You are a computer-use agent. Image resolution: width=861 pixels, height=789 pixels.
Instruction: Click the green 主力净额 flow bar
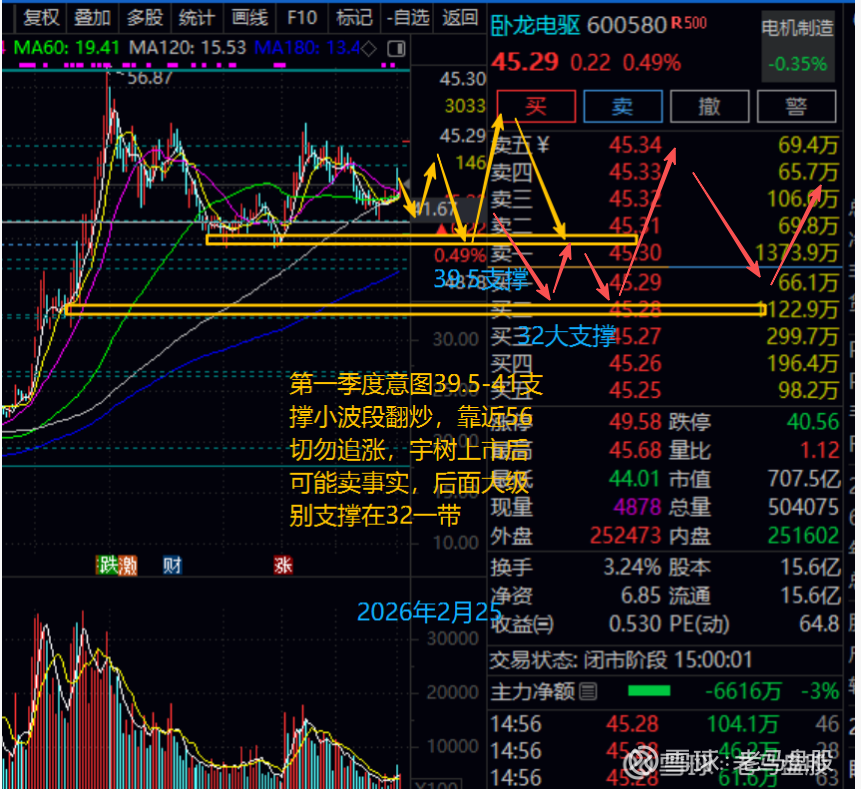[x=648, y=691]
